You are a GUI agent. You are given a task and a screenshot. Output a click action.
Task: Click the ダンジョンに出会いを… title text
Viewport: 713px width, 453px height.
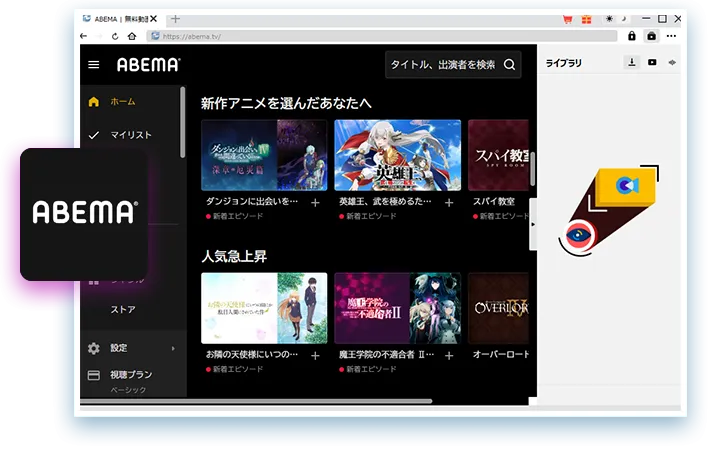[252, 201]
